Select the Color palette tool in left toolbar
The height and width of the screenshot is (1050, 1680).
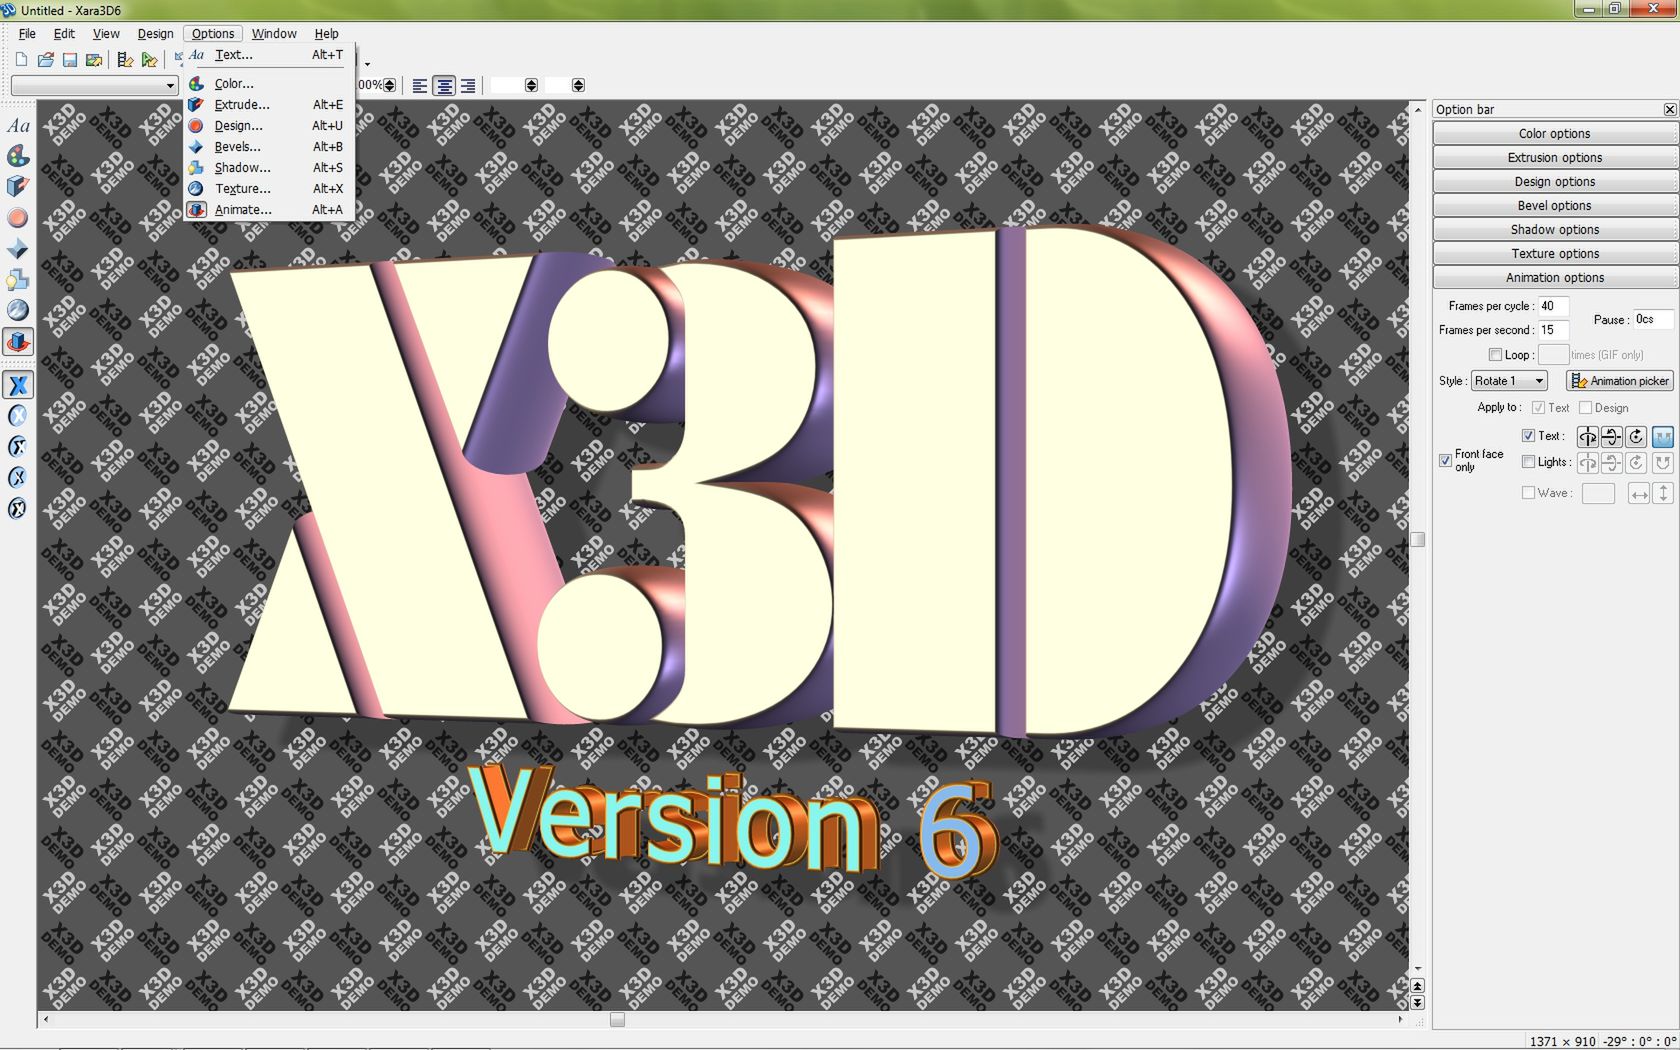tap(18, 156)
